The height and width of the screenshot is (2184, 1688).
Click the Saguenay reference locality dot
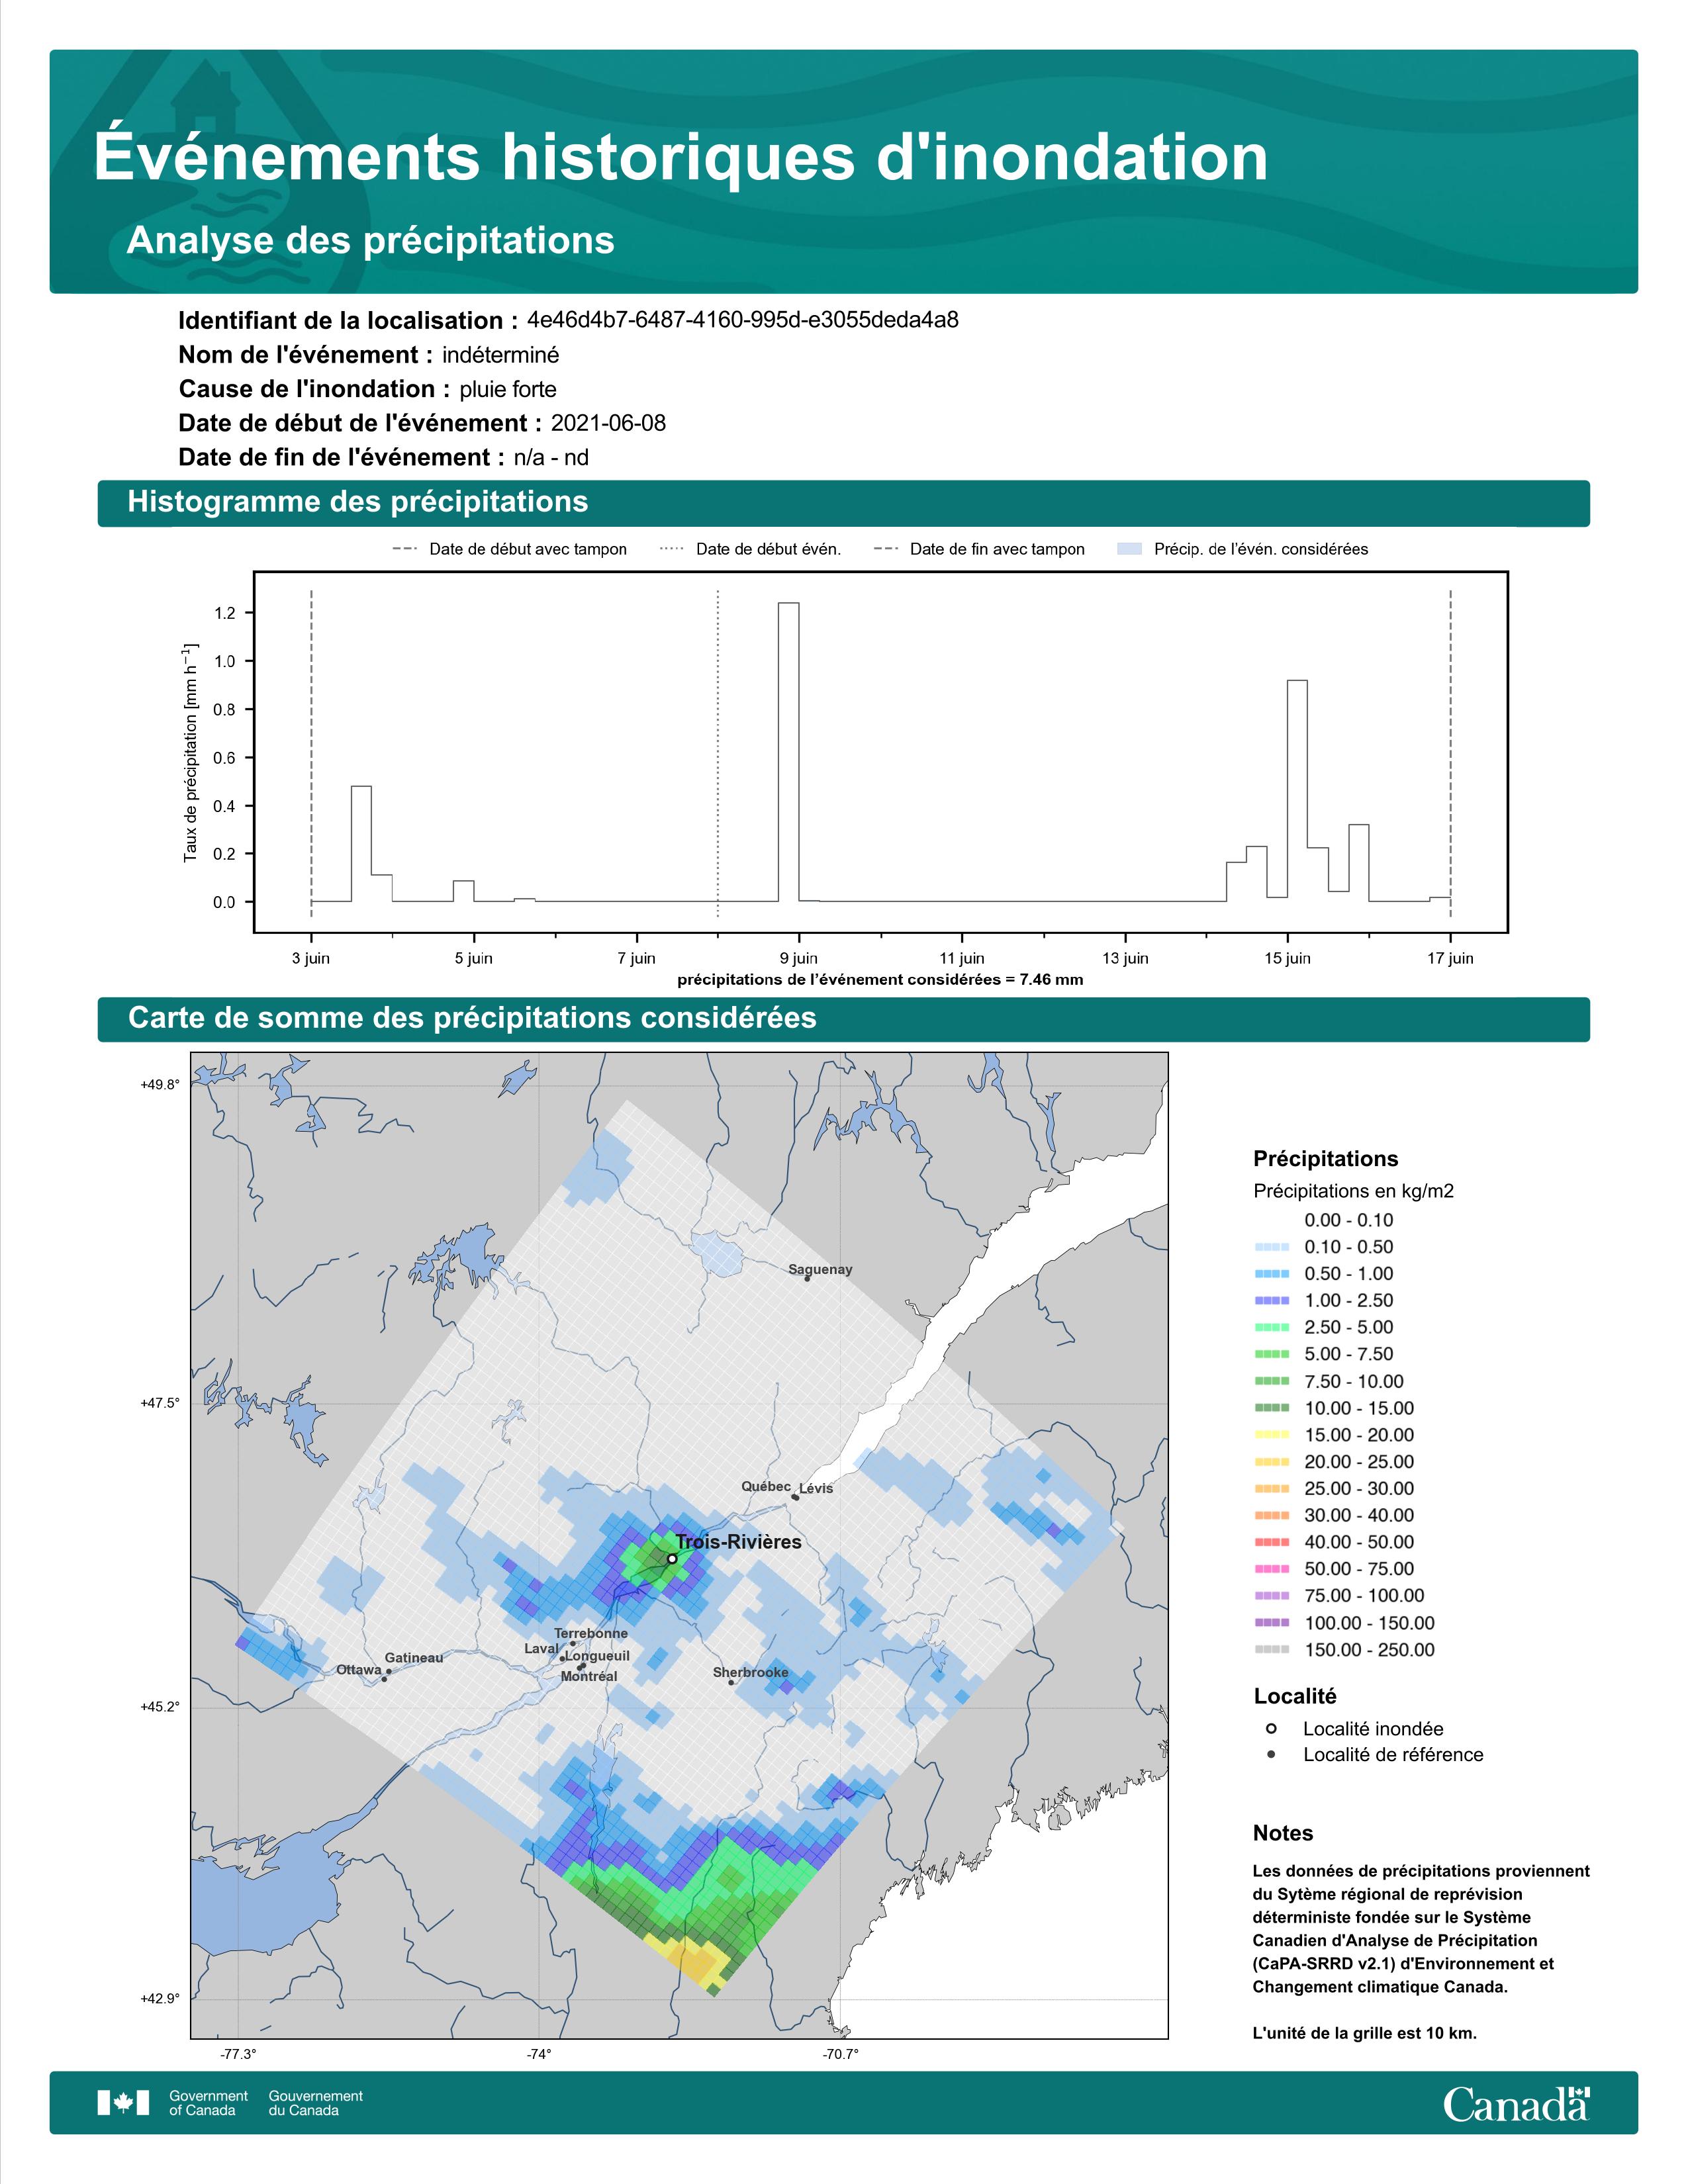click(x=807, y=1279)
